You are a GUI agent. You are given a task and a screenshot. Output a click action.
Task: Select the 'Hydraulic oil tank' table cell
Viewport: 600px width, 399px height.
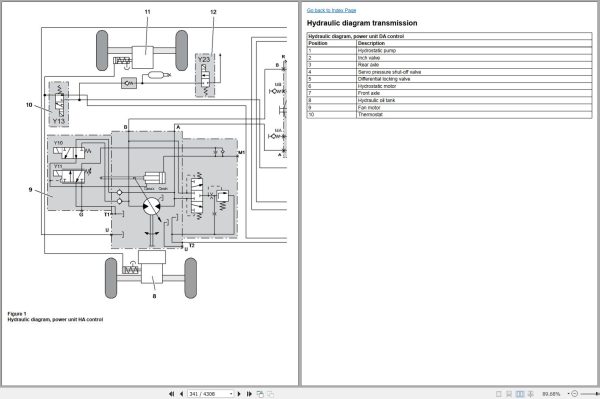pos(474,100)
